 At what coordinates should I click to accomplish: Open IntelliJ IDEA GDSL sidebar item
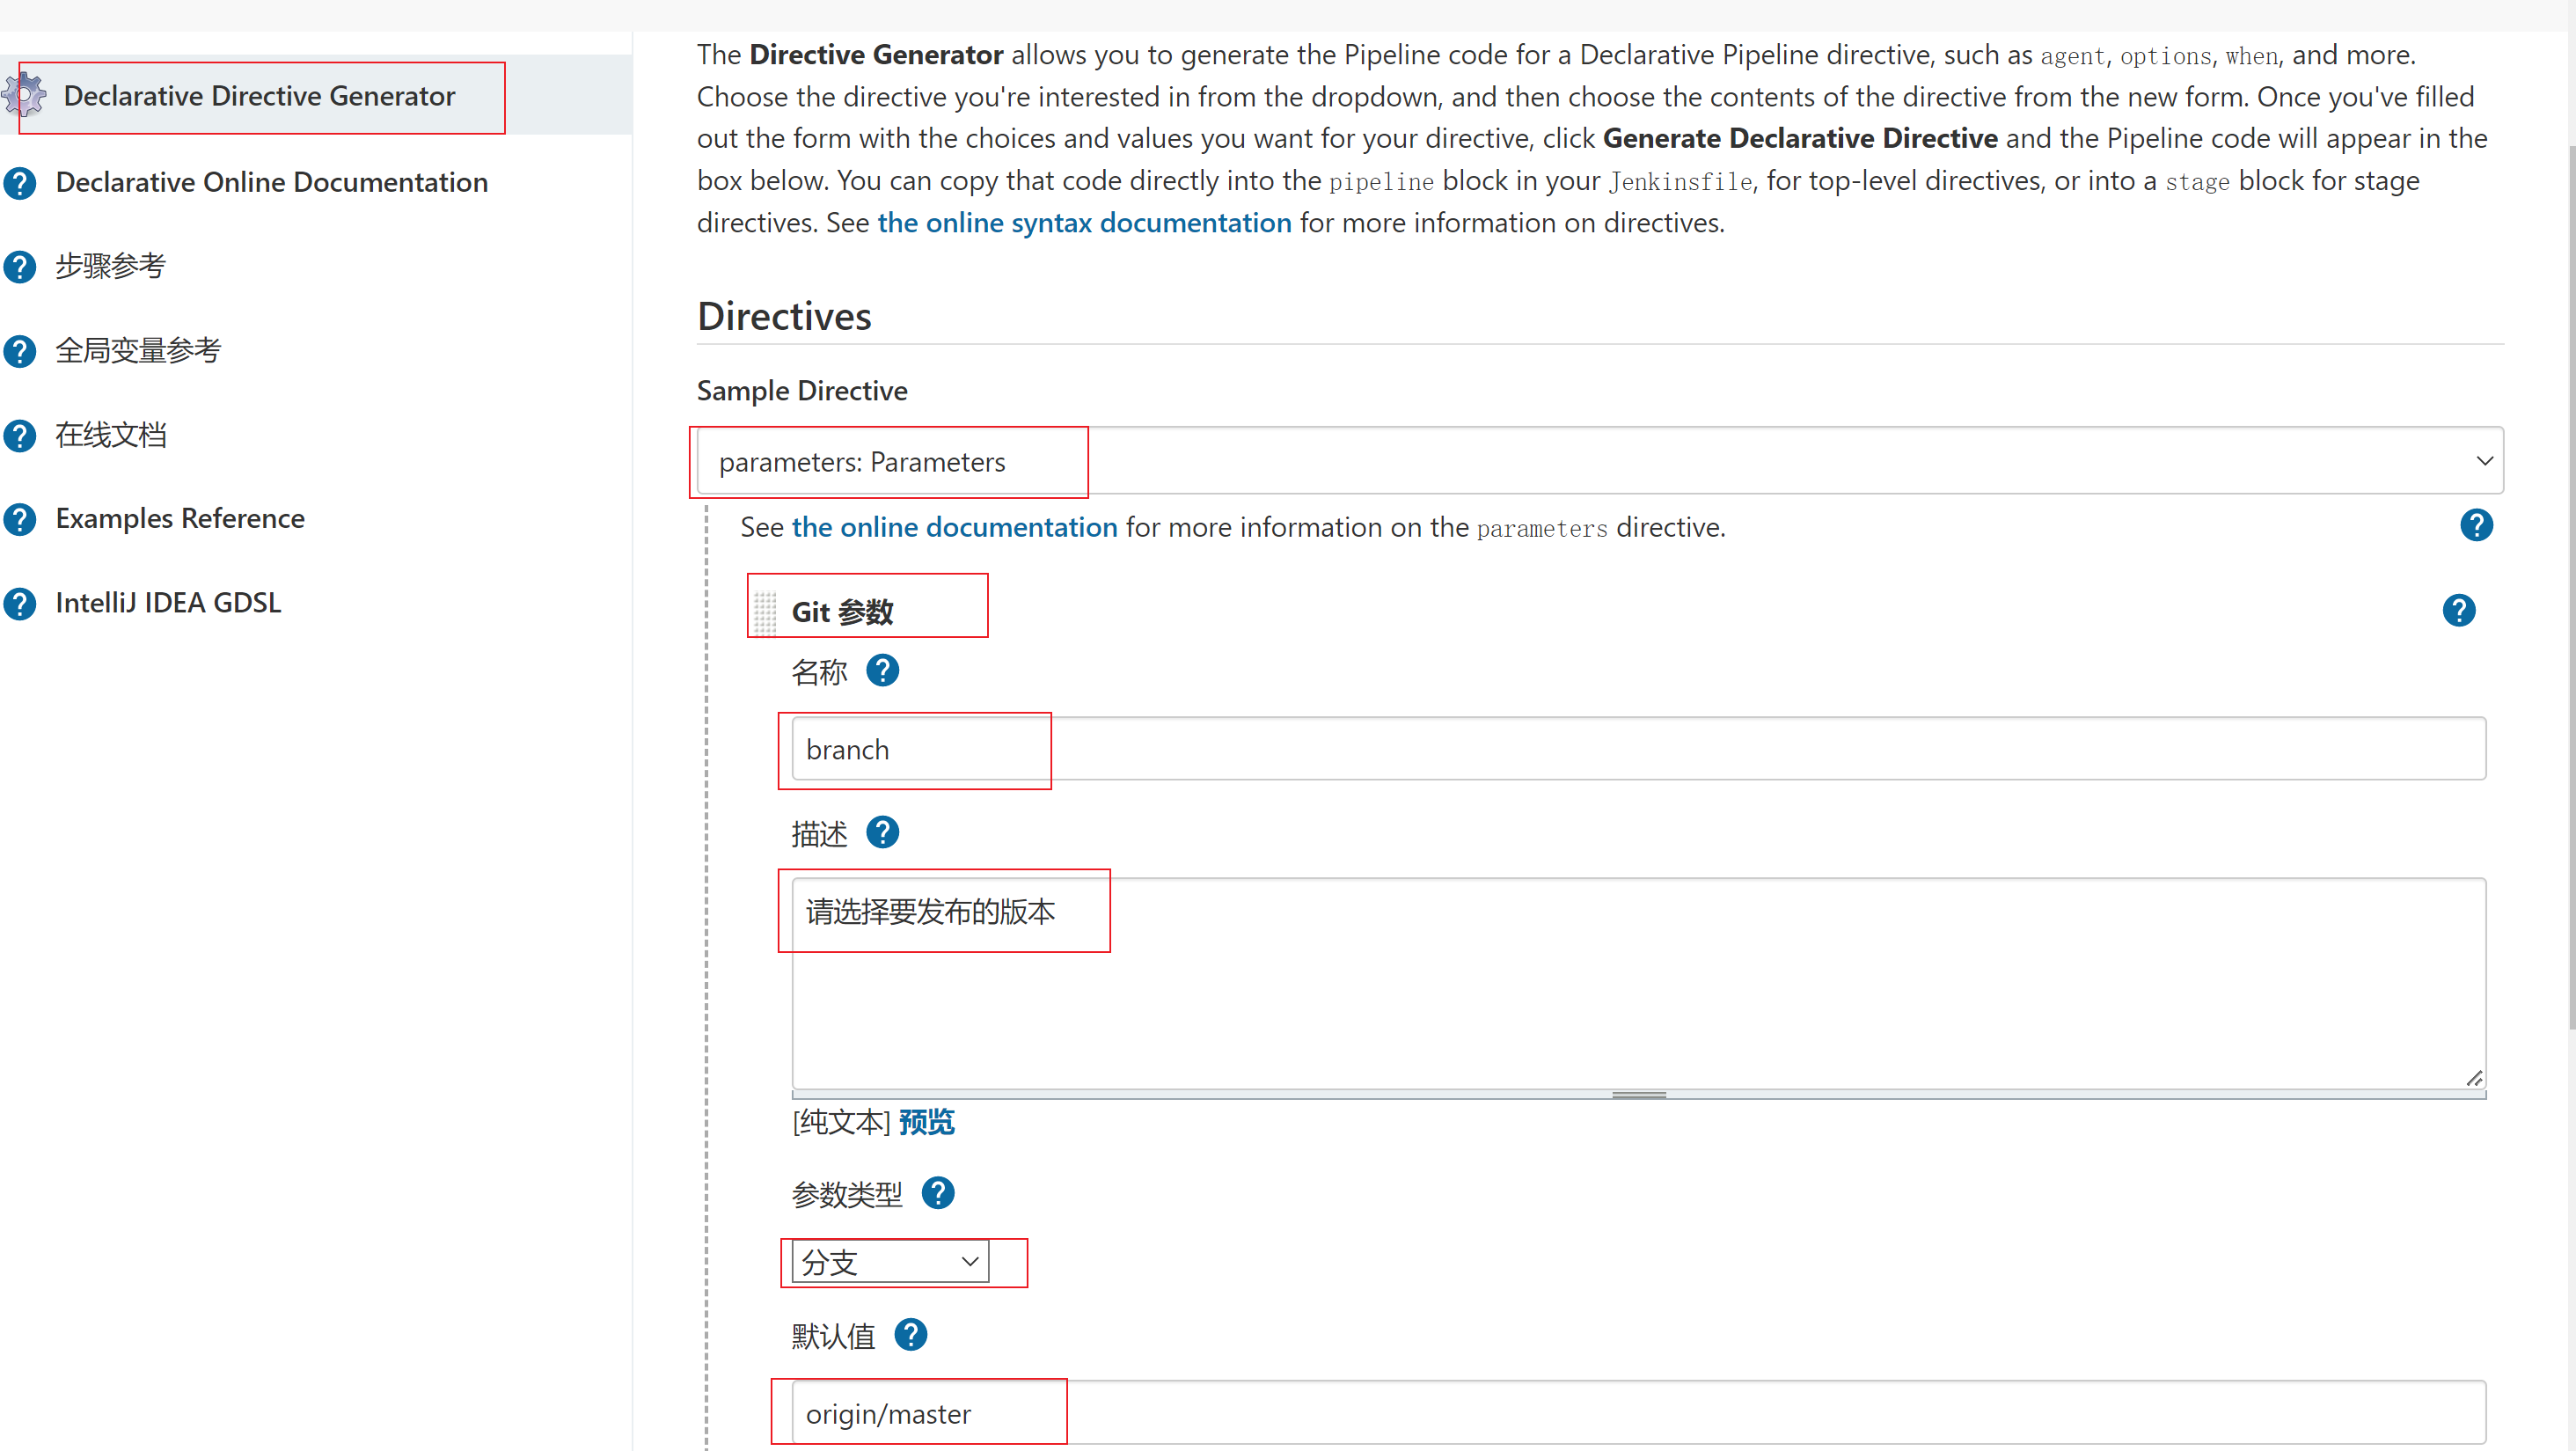pyautogui.click(x=168, y=602)
